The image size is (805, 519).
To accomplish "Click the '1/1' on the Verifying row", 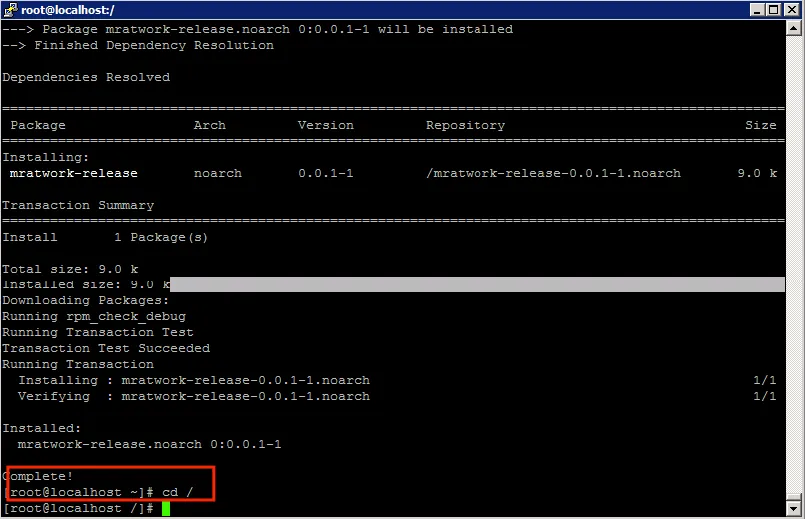I will click(x=764, y=396).
